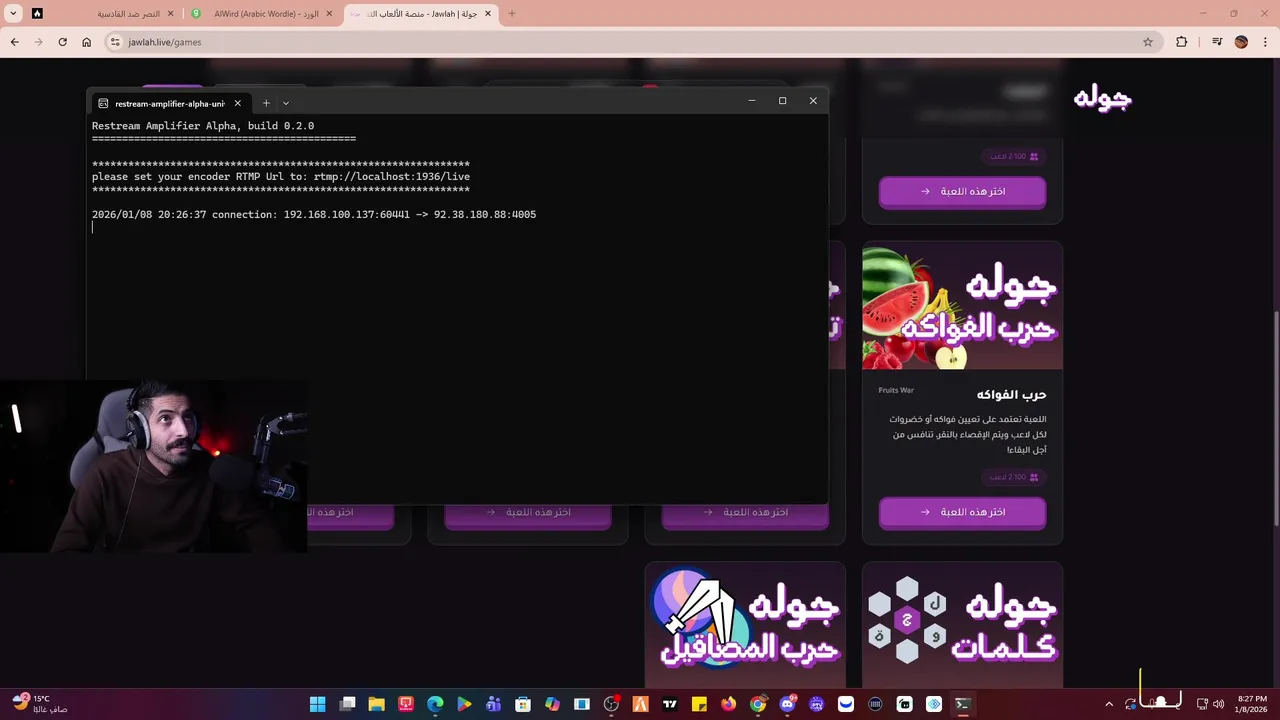Open a new Chrome tab
Image resolution: width=1280 pixels, height=720 pixels.
click(512, 14)
